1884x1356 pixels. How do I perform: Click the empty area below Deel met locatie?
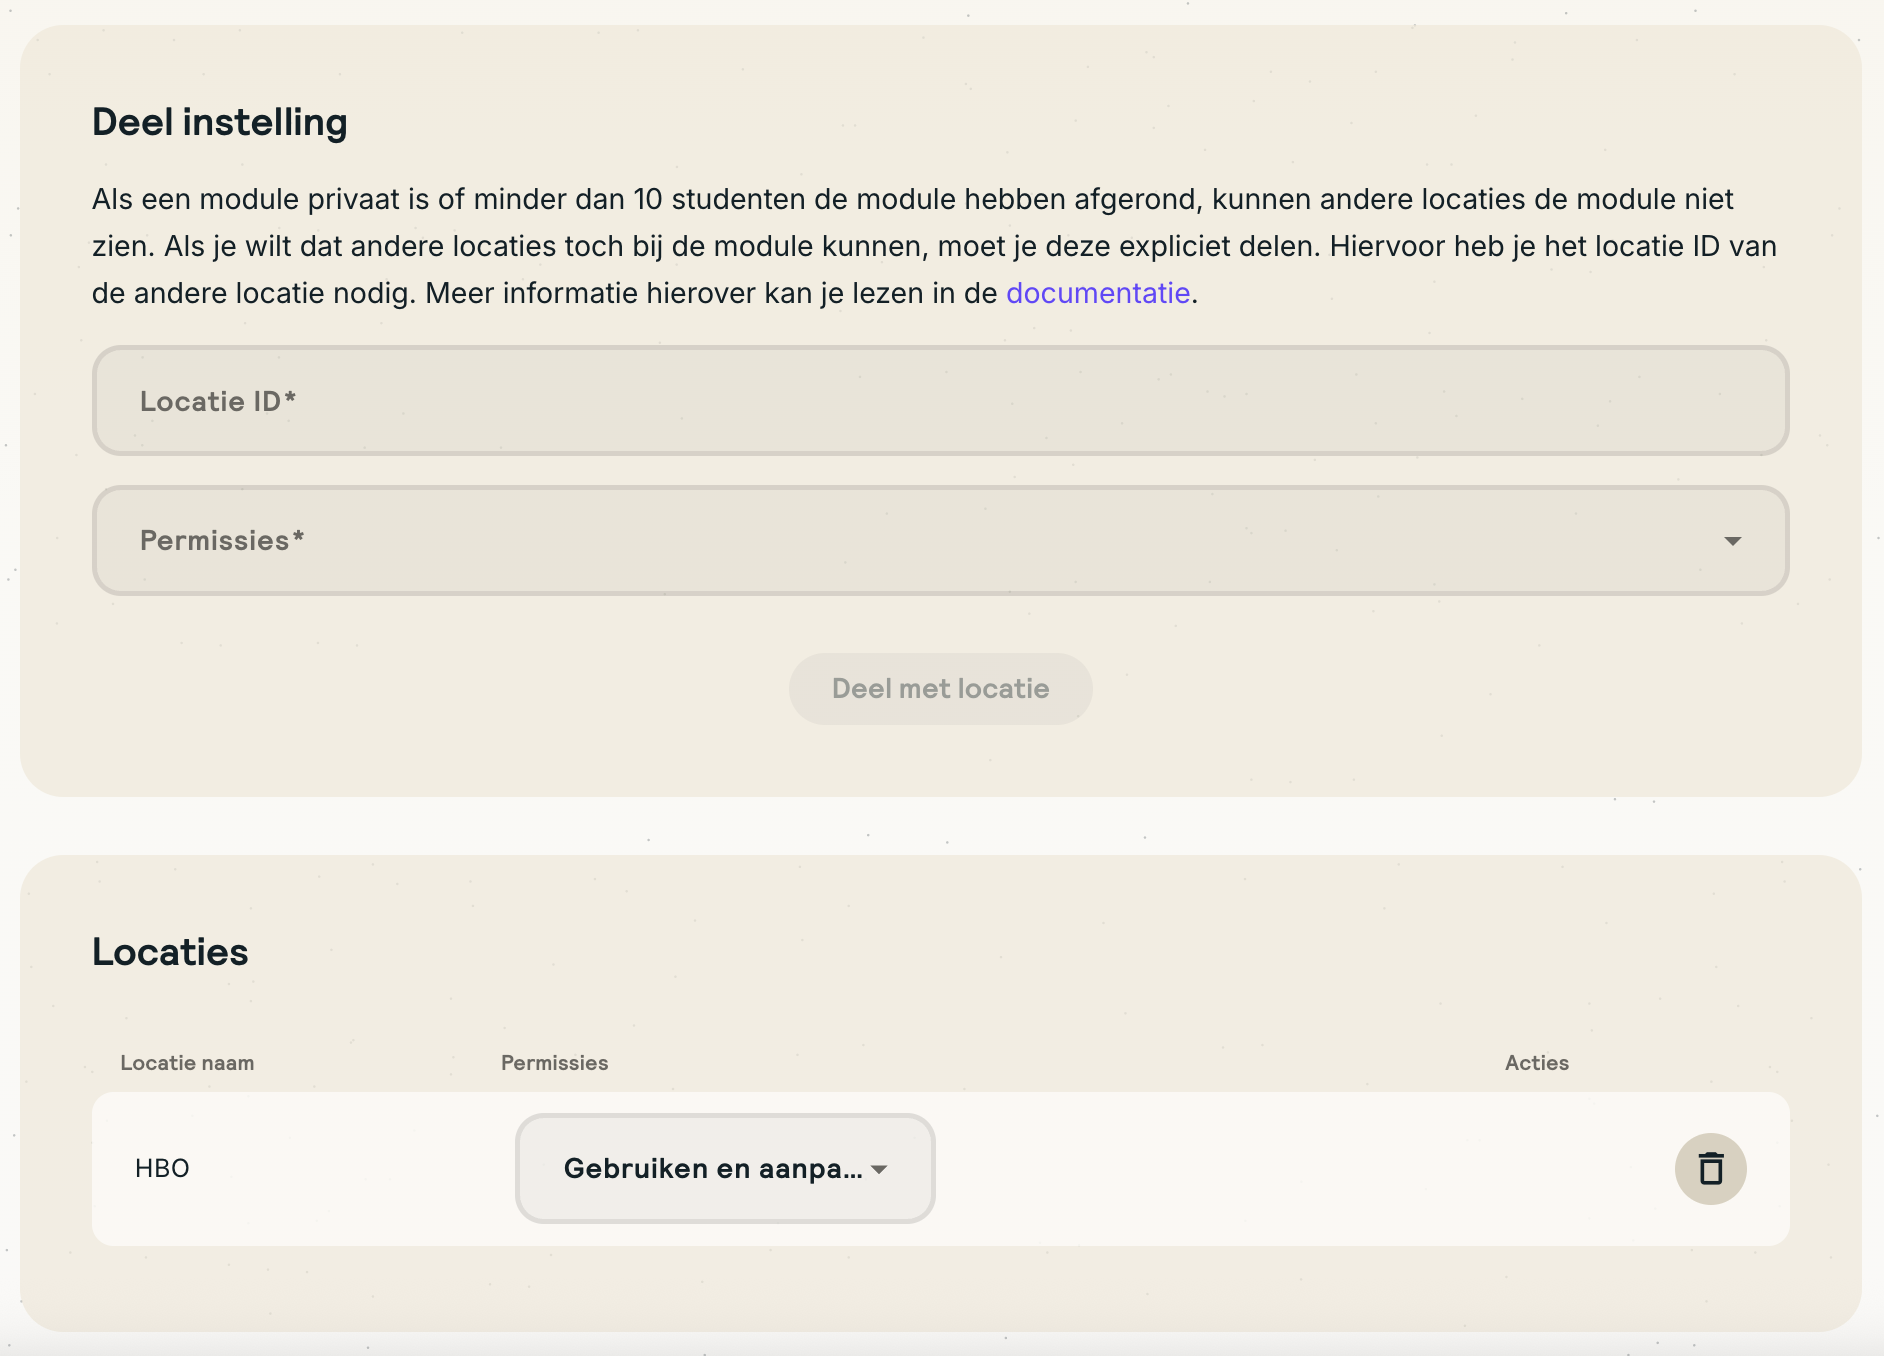pyautogui.click(x=940, y=762)
